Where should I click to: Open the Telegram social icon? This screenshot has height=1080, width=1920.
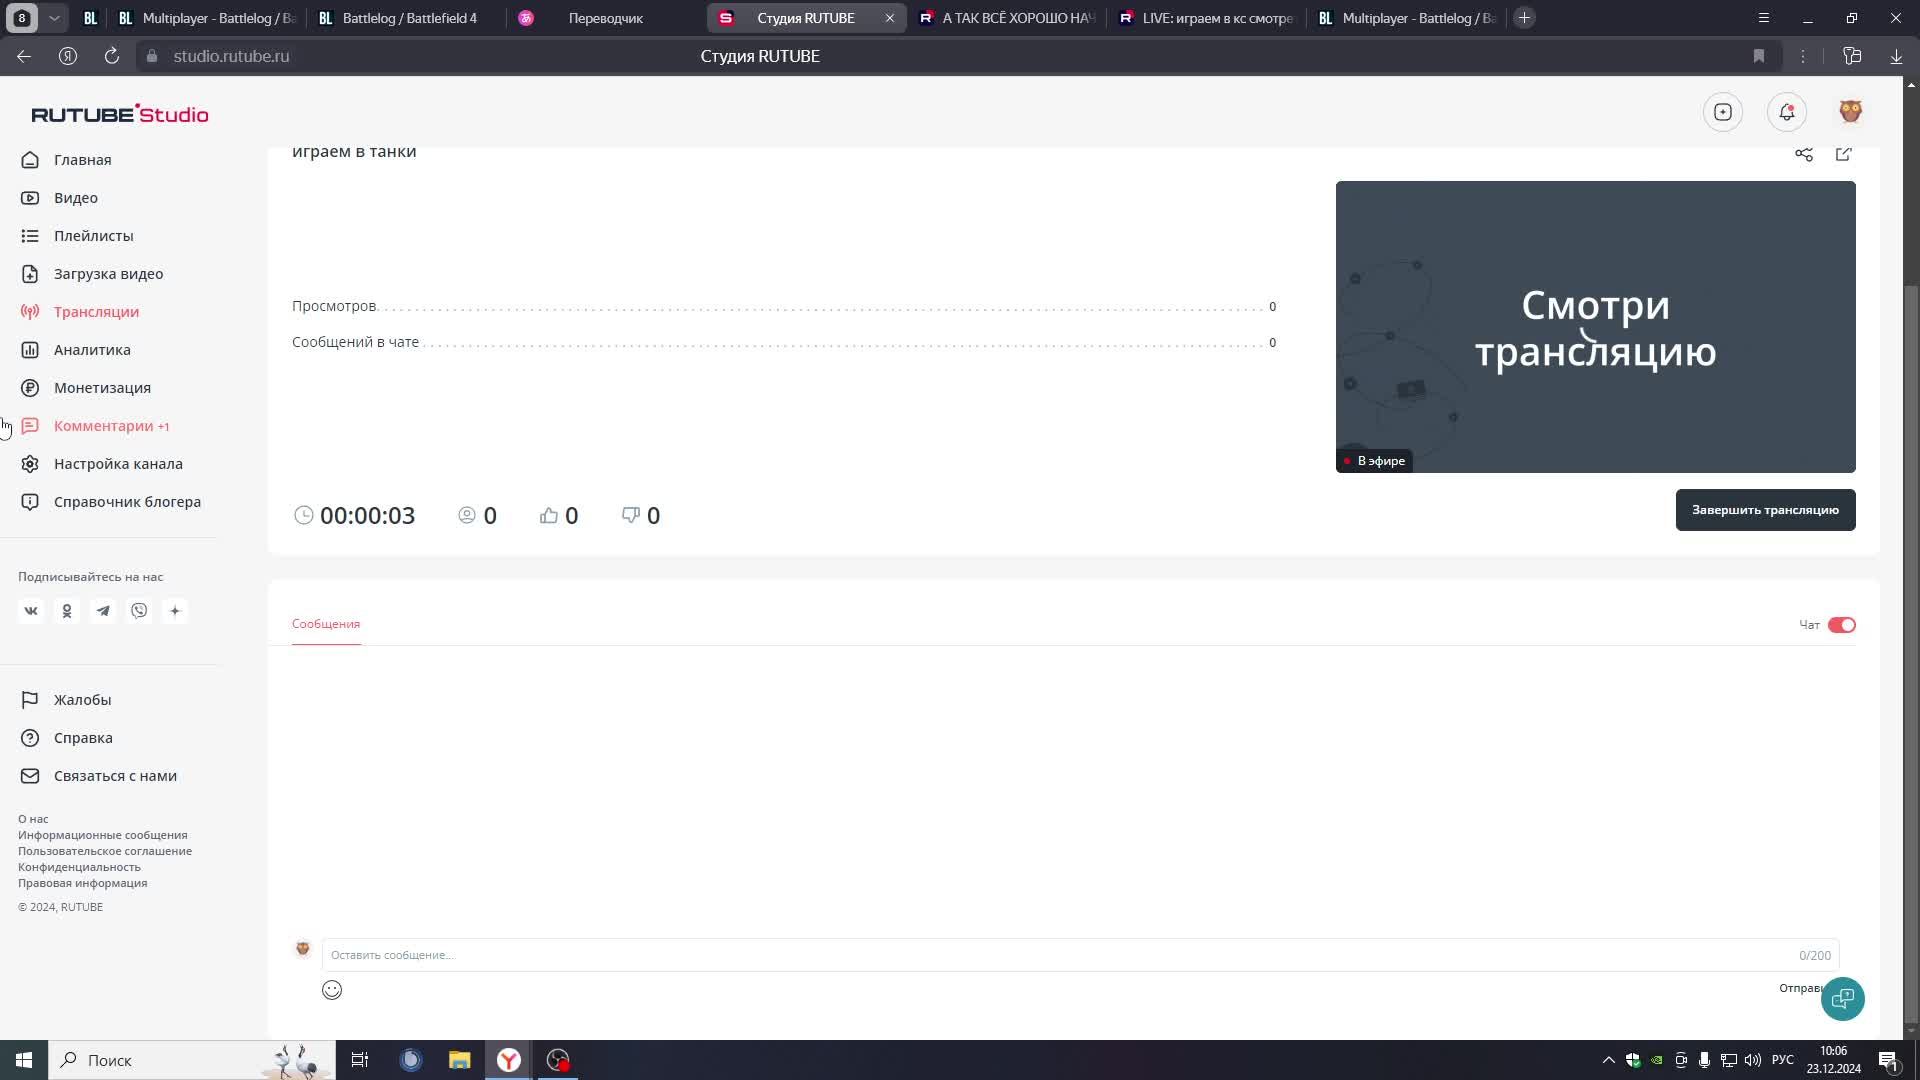point(103,611)
